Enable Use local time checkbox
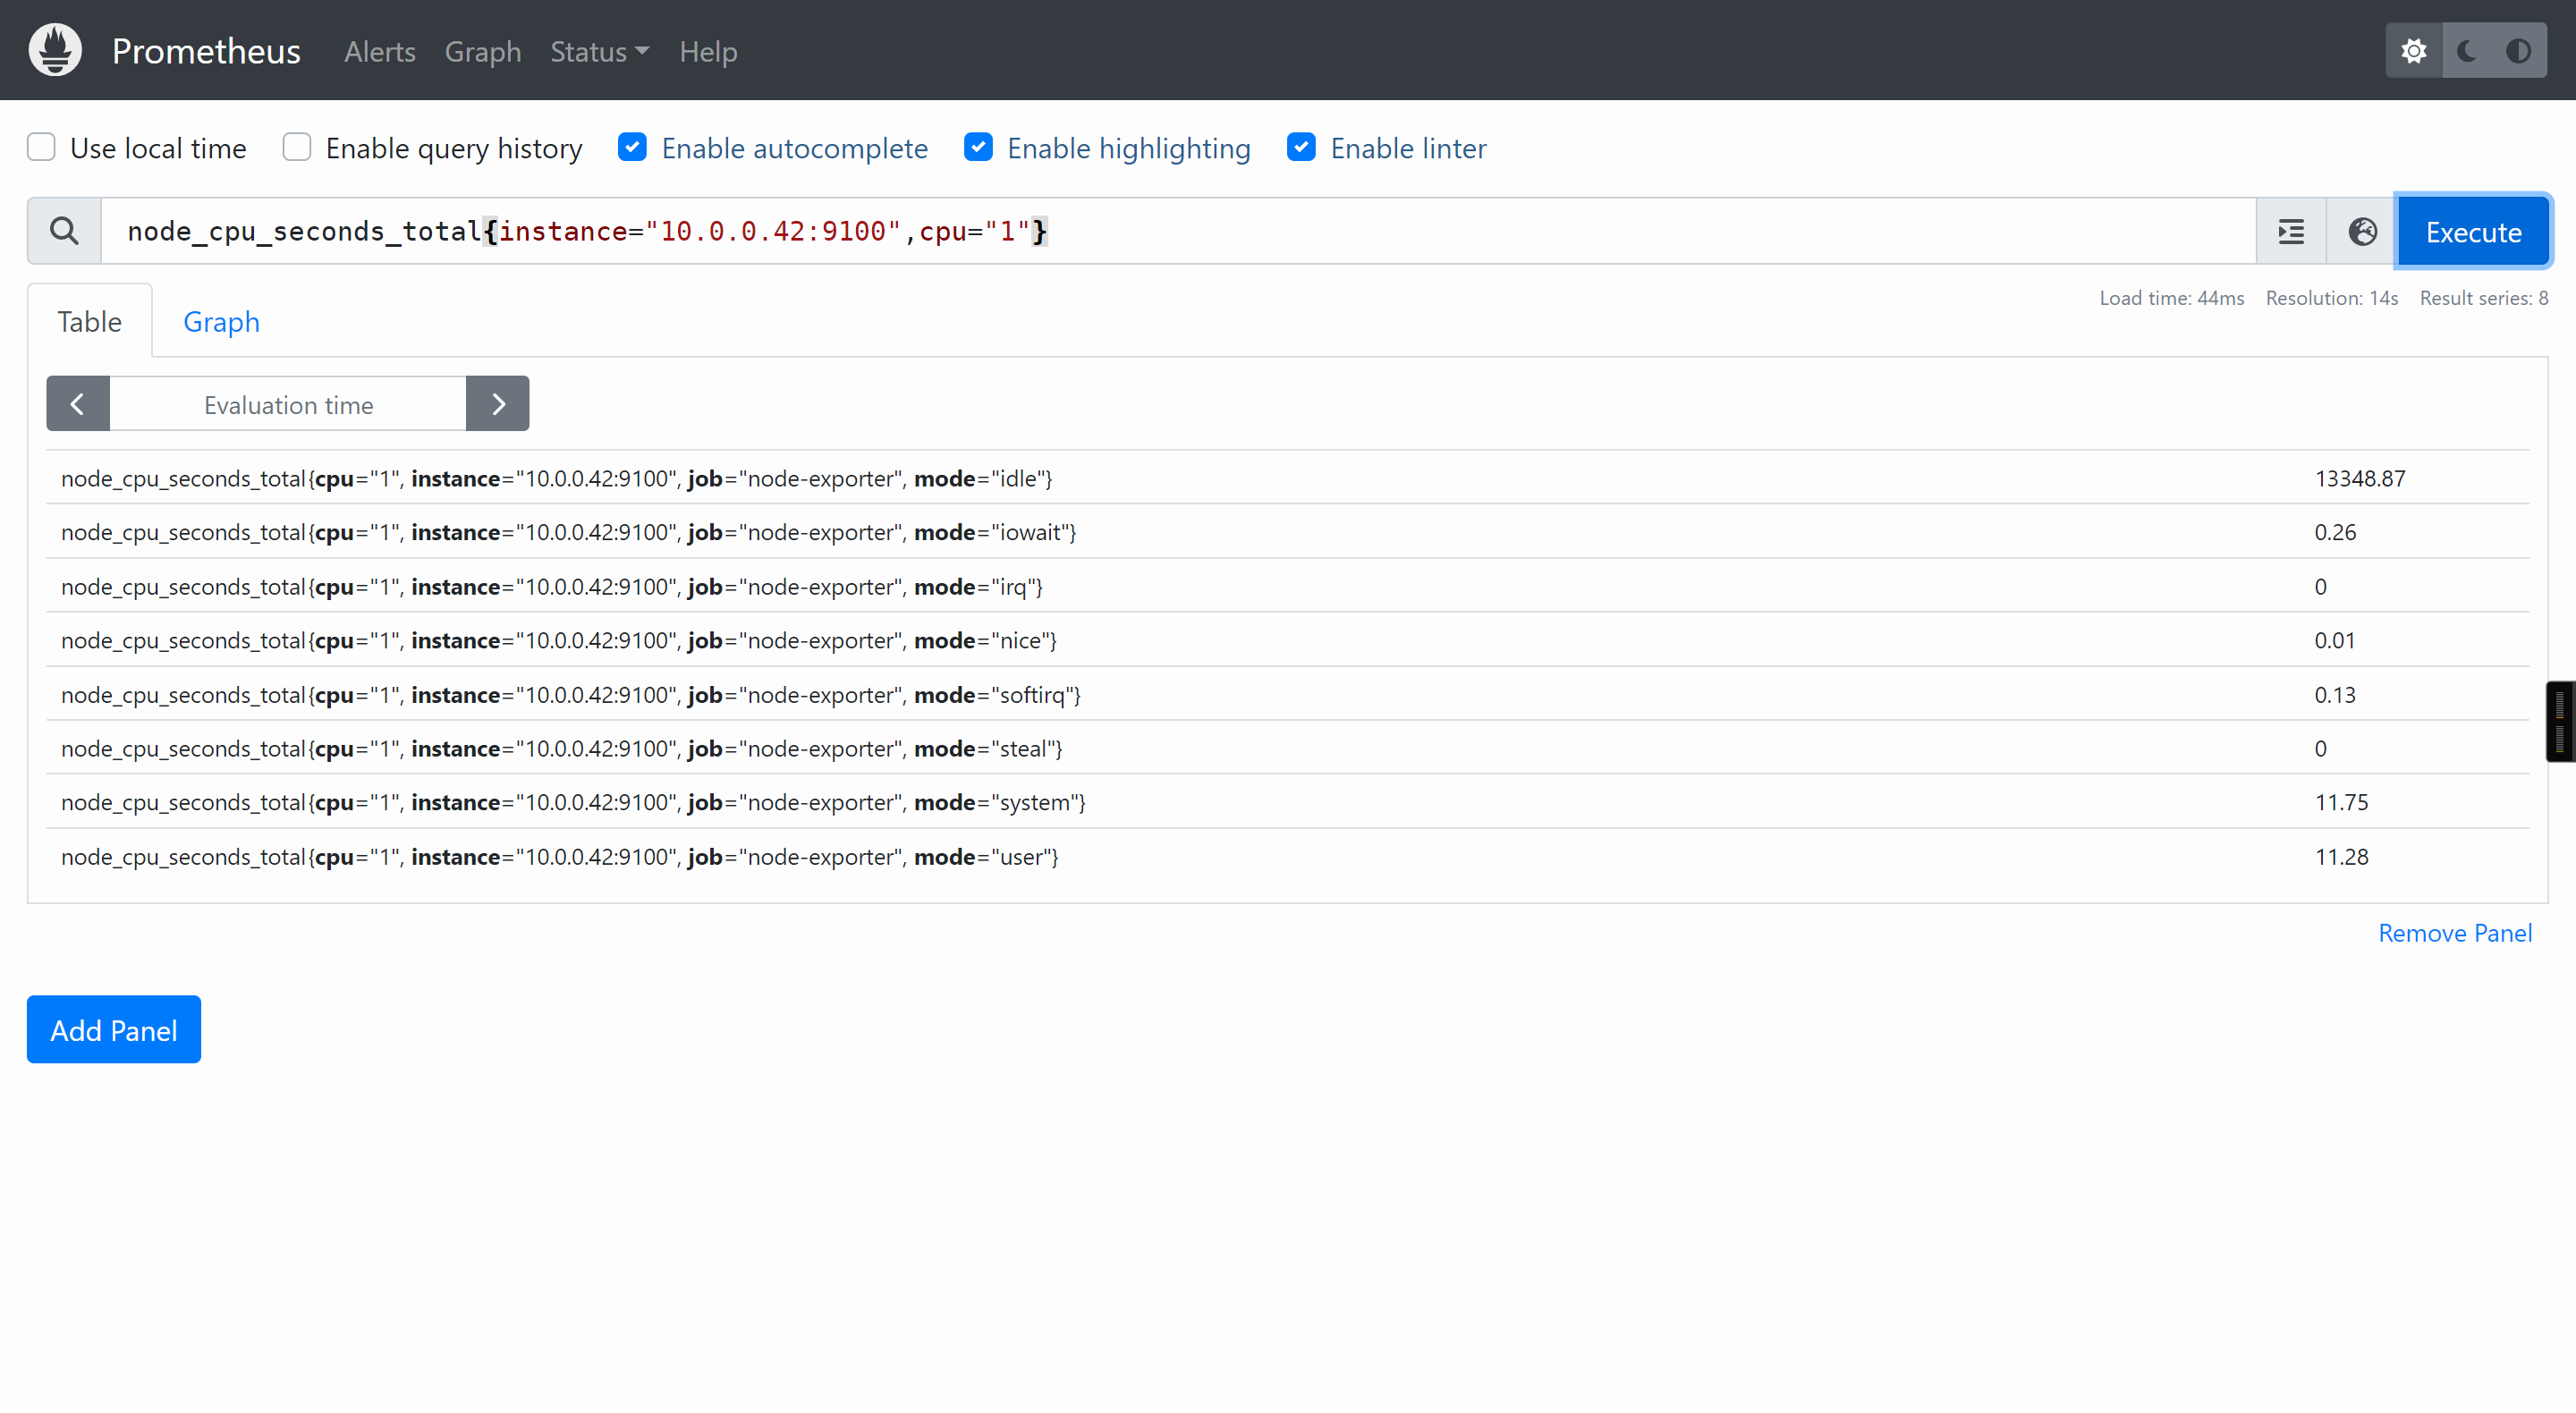Viewport: 2576px width, 1413px height. tap(41, 147)
